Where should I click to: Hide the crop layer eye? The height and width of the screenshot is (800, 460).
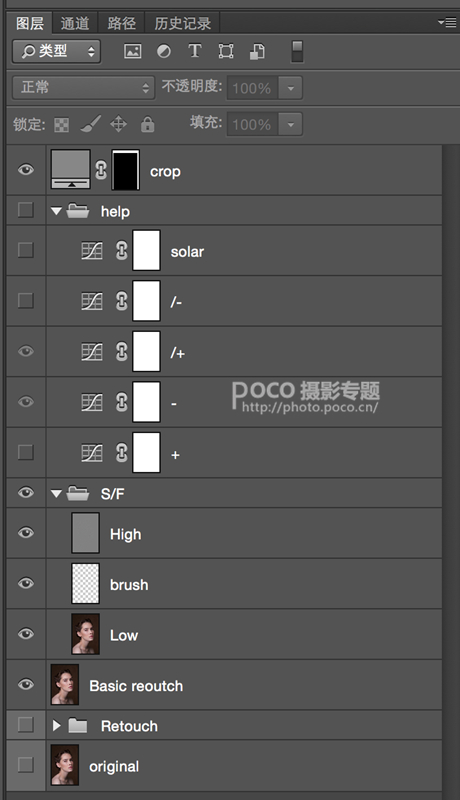click(x=26, y=170)
